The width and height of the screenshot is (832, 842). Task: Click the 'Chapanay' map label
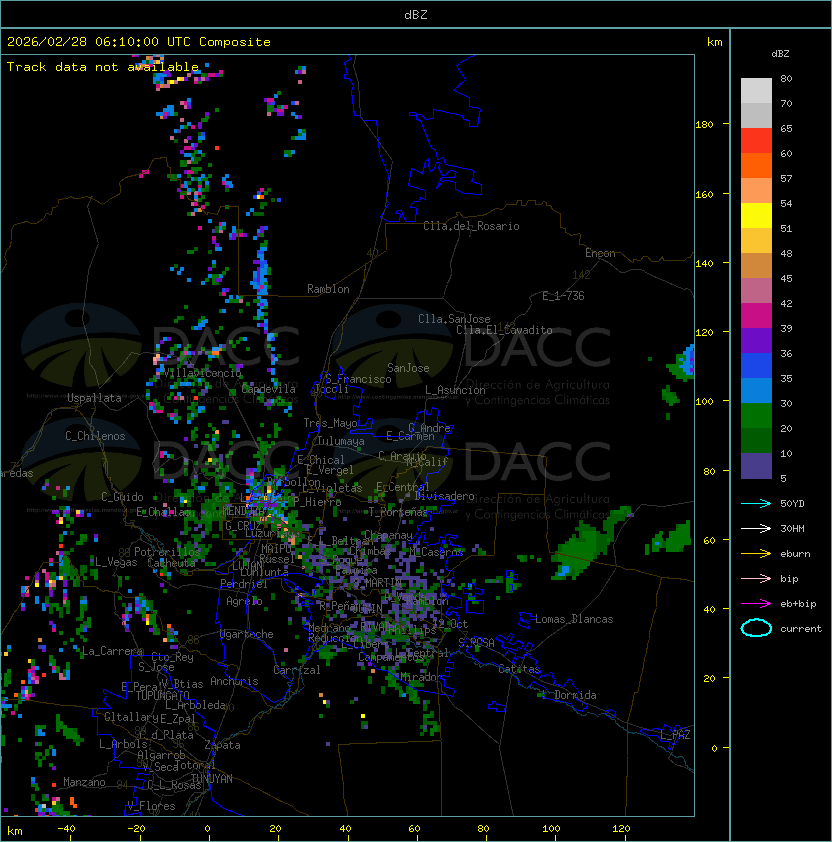pos(388,535)
